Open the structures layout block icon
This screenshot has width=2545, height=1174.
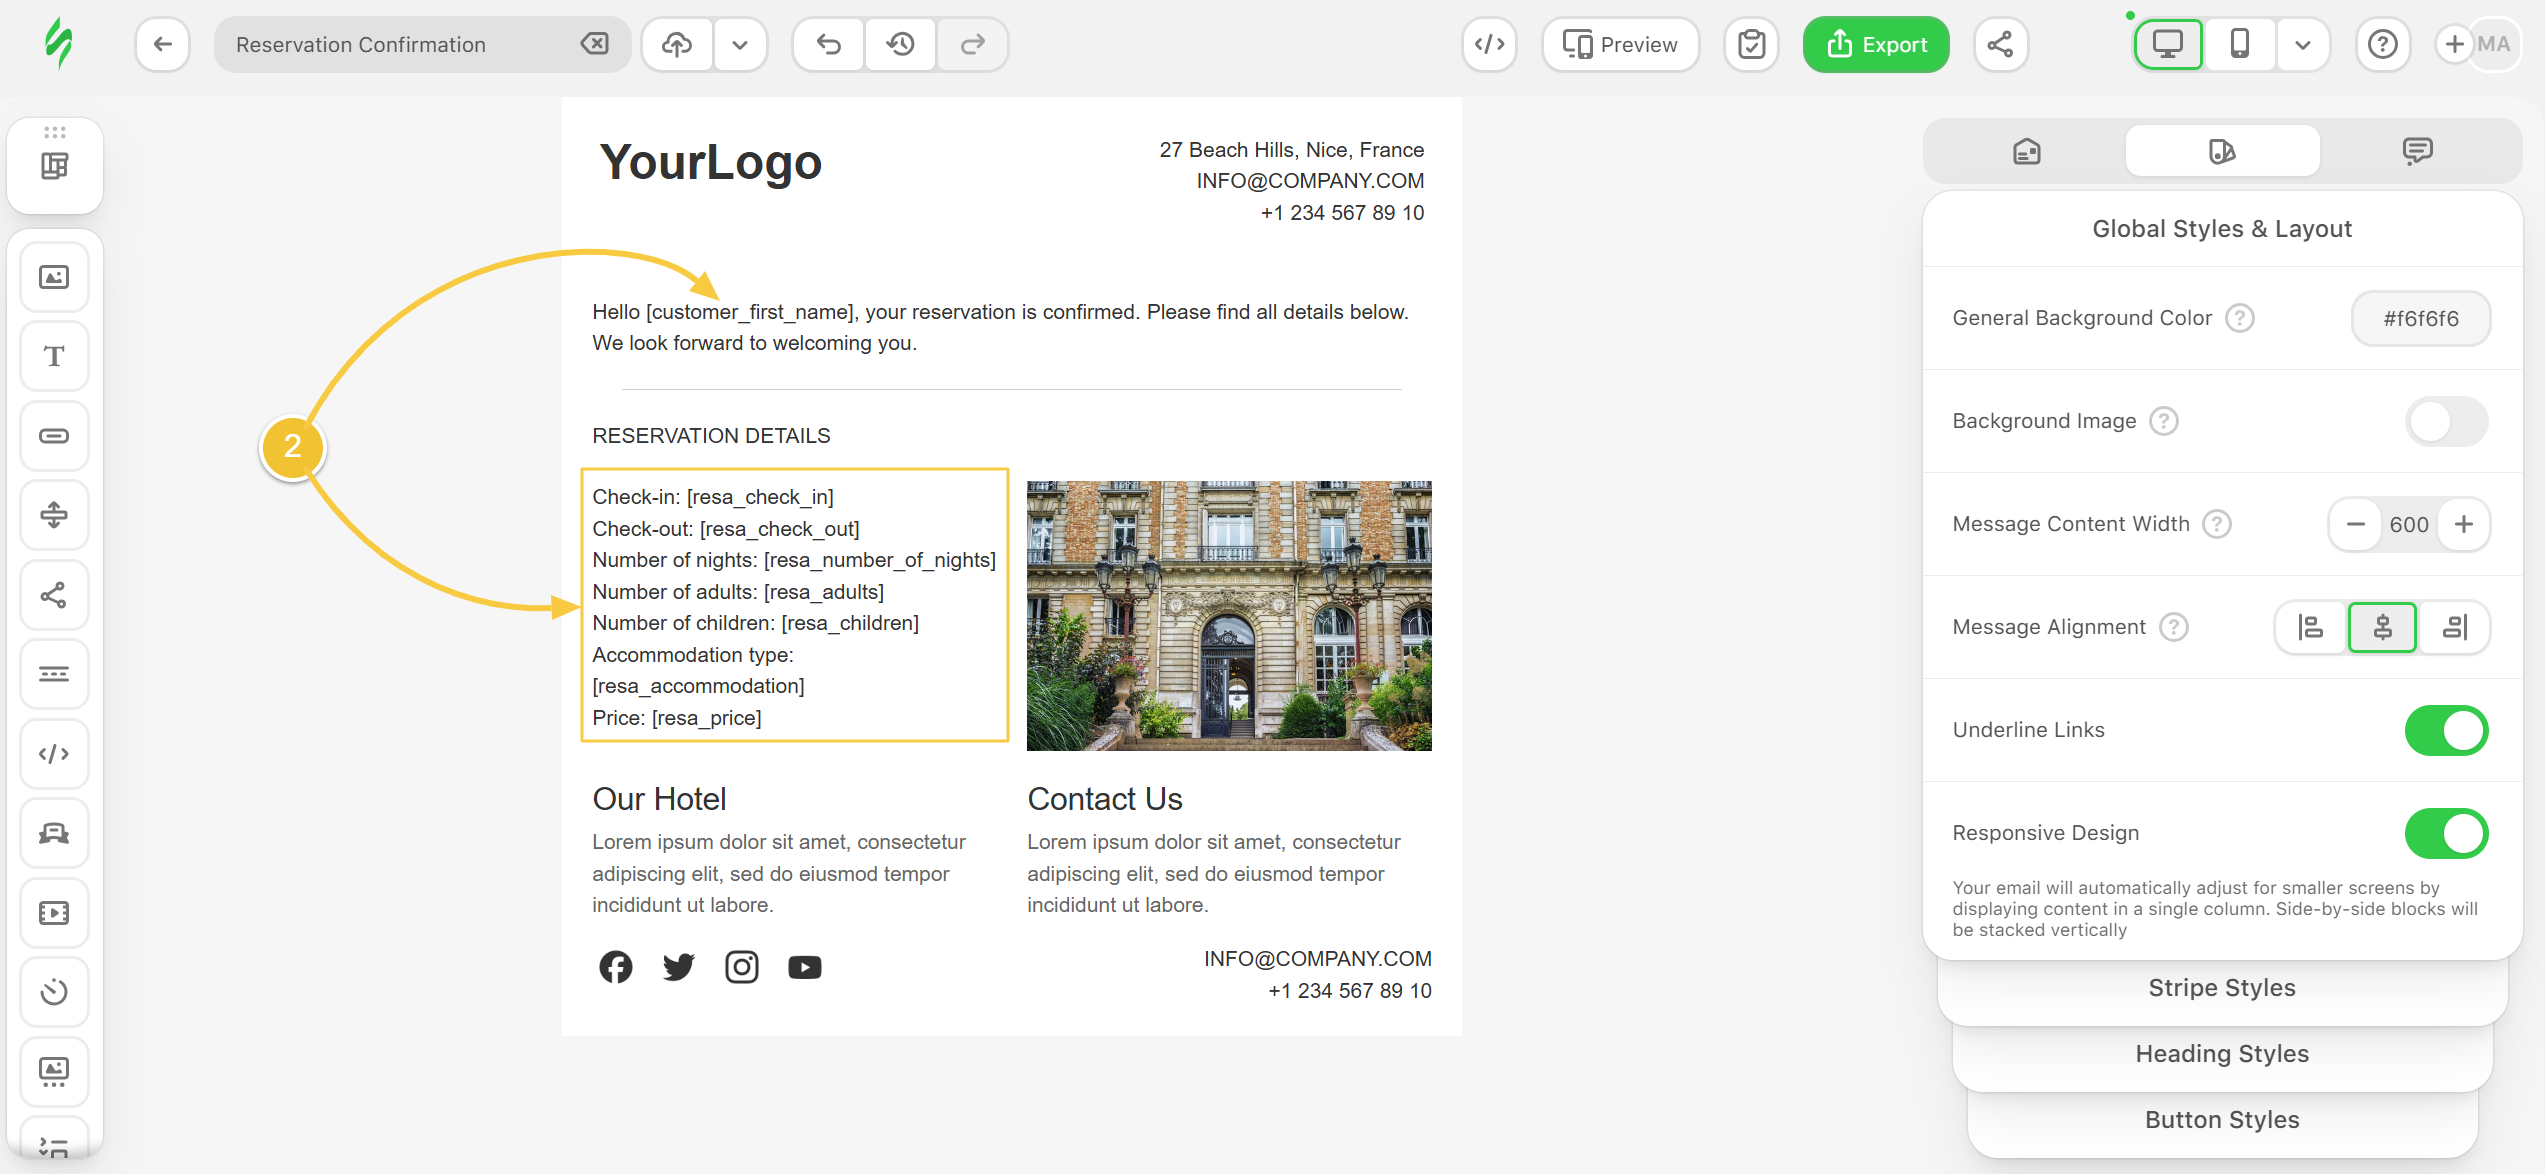tap(55, 165)
